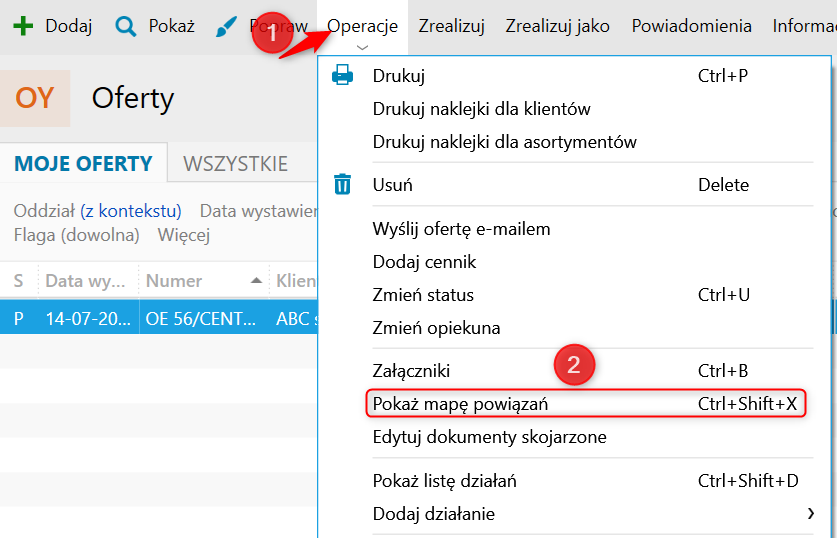This screenshot has width=837, height=538.
Task: Click the Więcej filter link
Action: 183,236
